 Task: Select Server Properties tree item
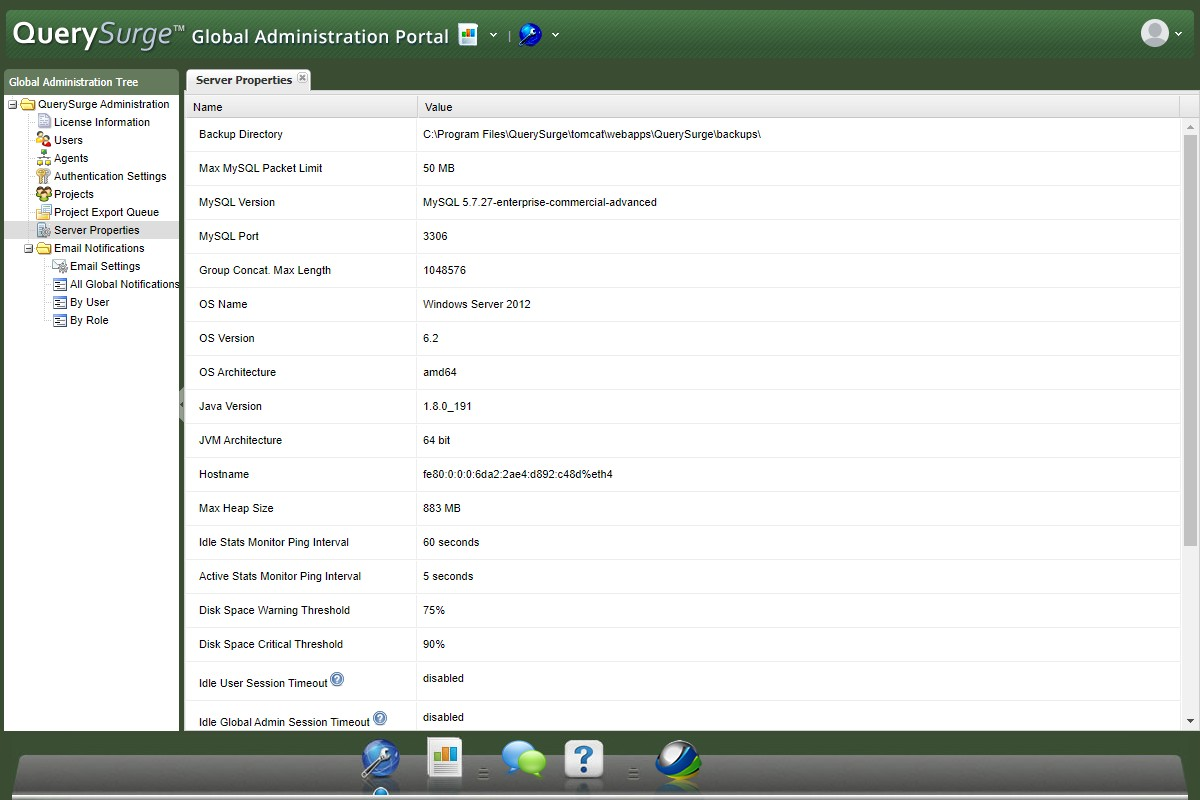[97, 230]
